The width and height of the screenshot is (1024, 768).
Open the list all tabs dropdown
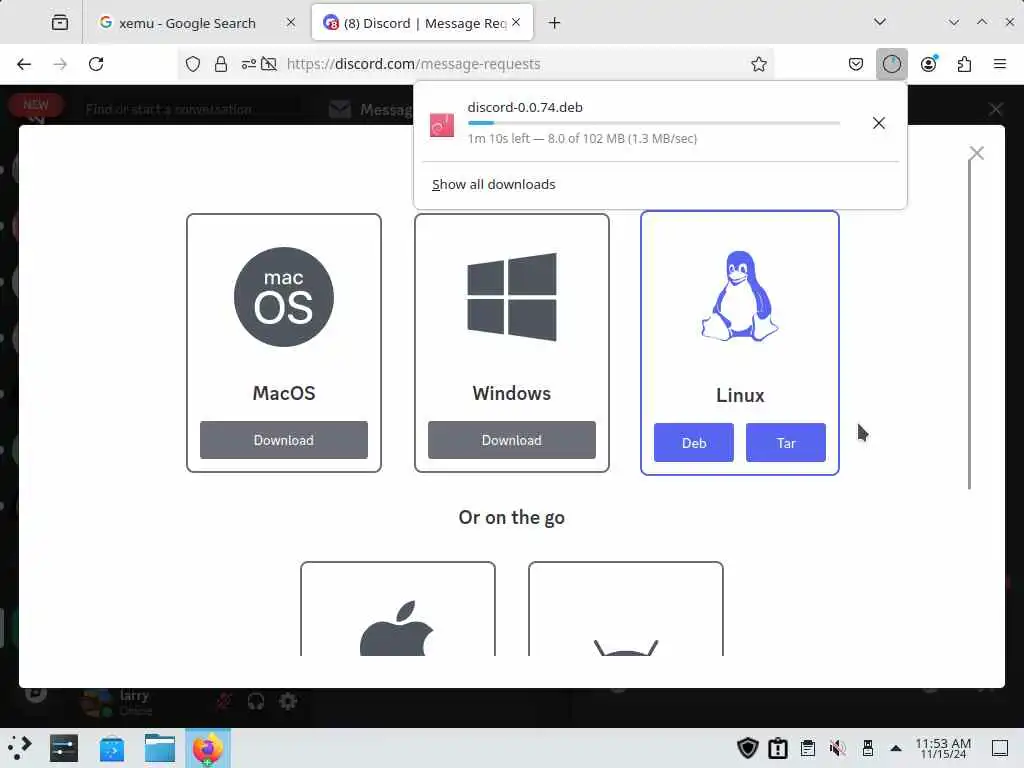(x=880, y=22)
